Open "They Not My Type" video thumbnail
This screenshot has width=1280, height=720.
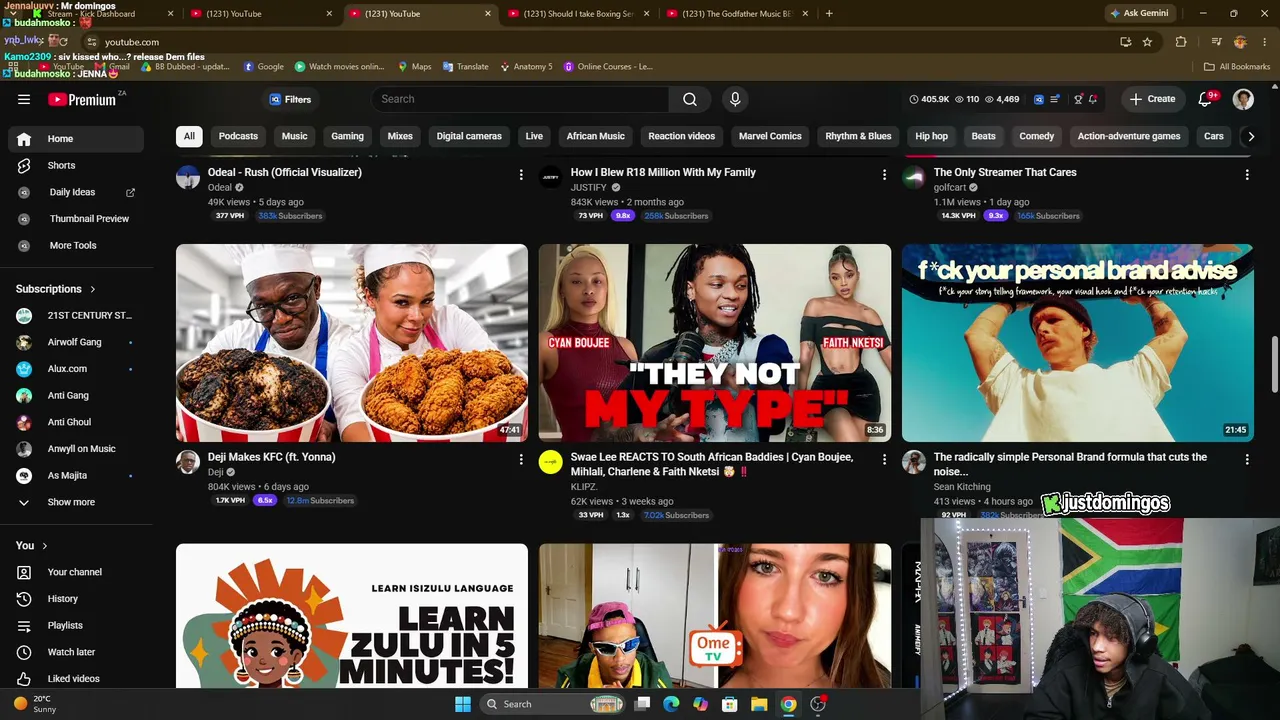pos(715,343)
